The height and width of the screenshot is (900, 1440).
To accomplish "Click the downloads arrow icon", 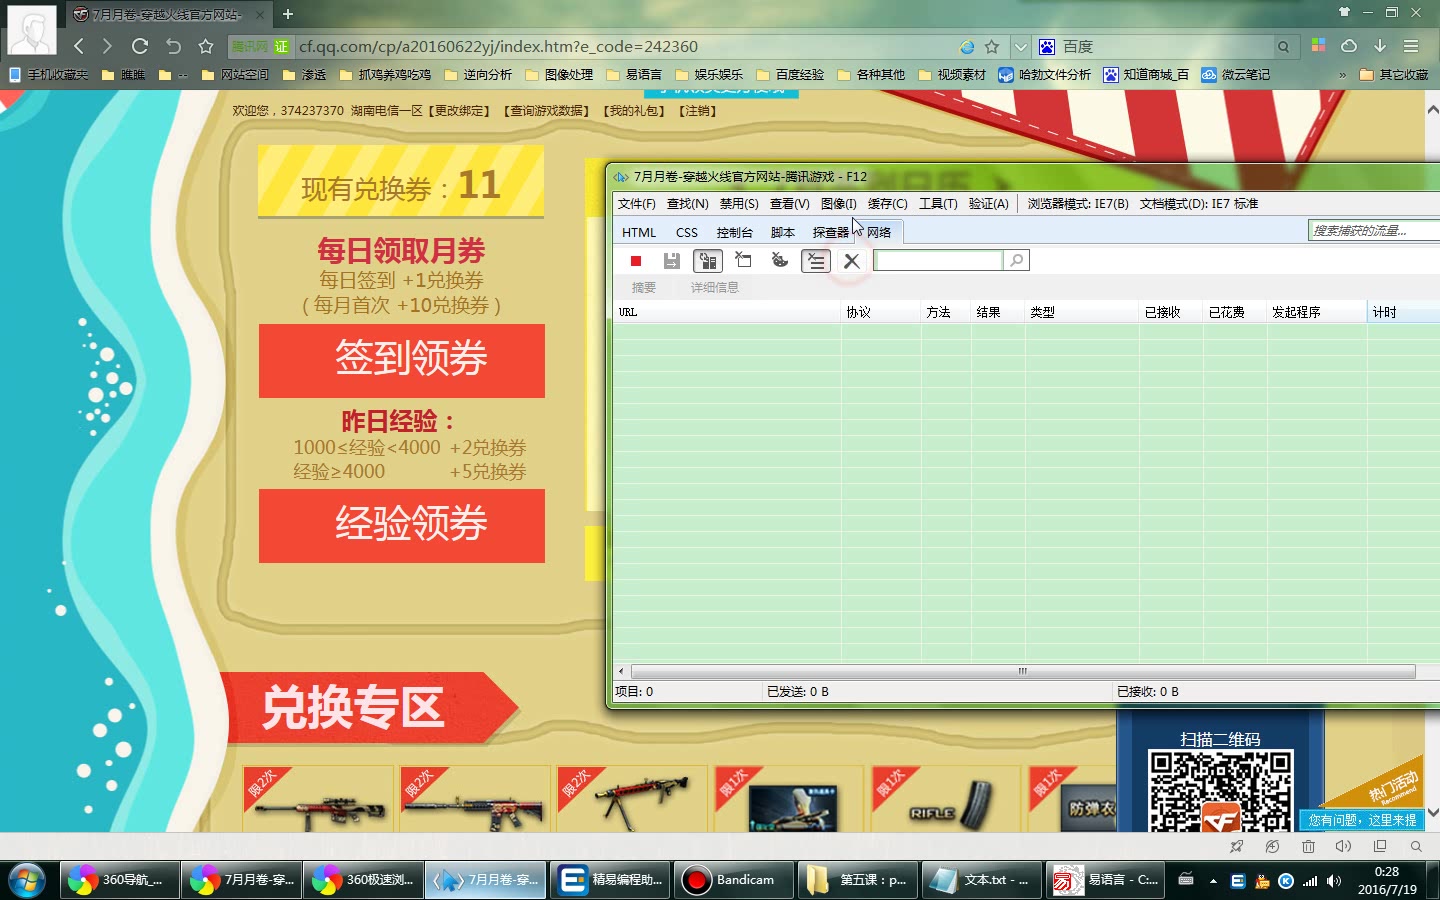I will click(x=1380, y=46).
